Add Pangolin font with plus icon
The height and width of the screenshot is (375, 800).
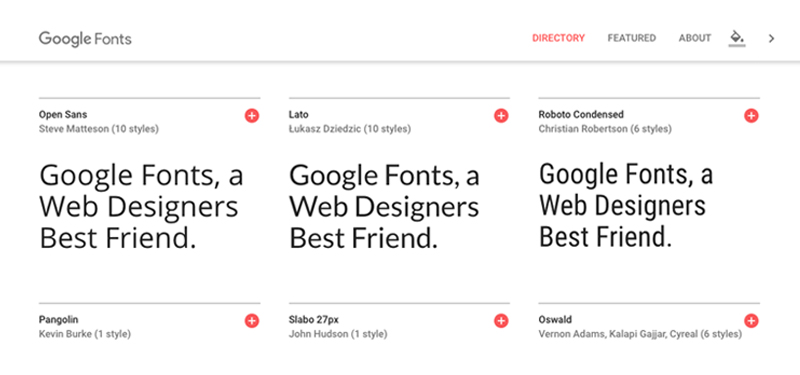click(x=252, y=321)
